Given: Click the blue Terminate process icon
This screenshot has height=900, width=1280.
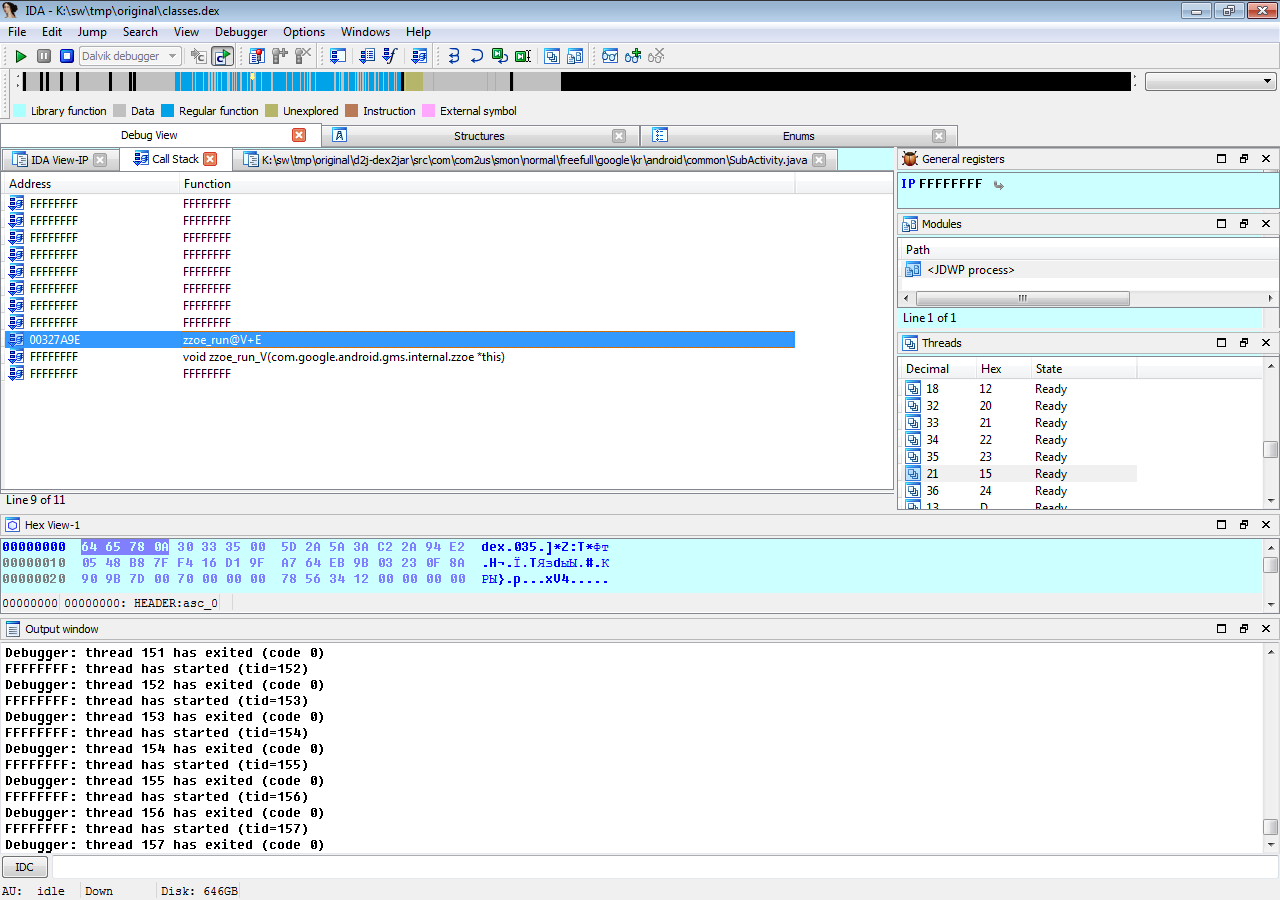Looking at the screenshot, I should point(67,56).
